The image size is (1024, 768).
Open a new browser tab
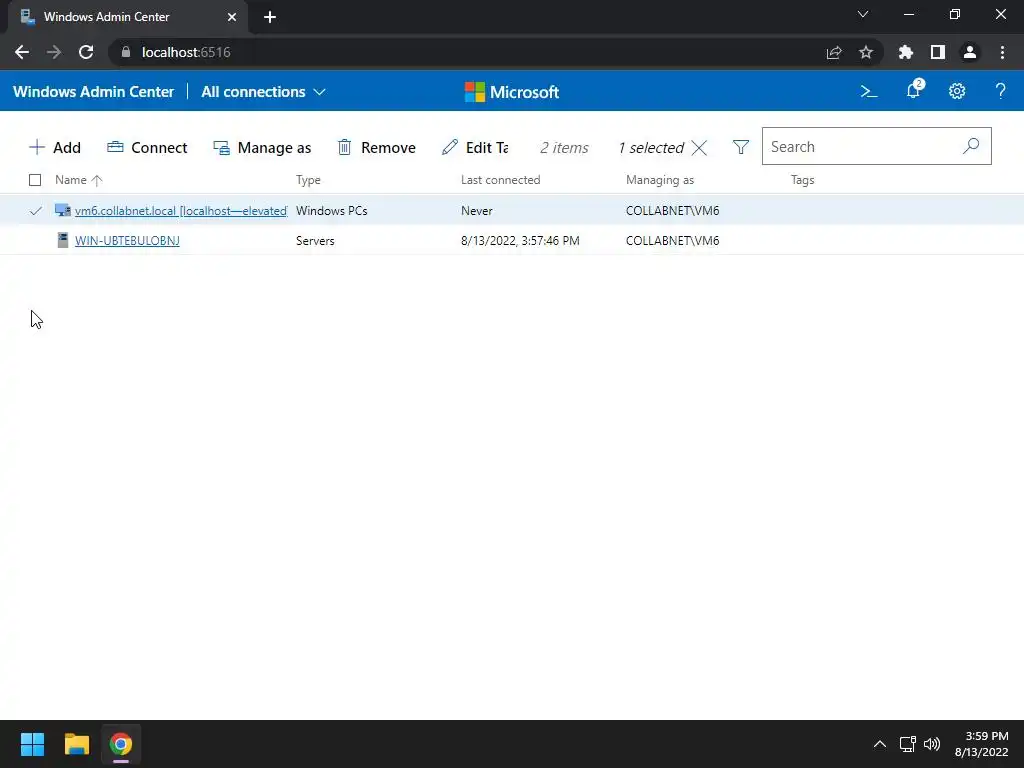[x=270, y=17]
